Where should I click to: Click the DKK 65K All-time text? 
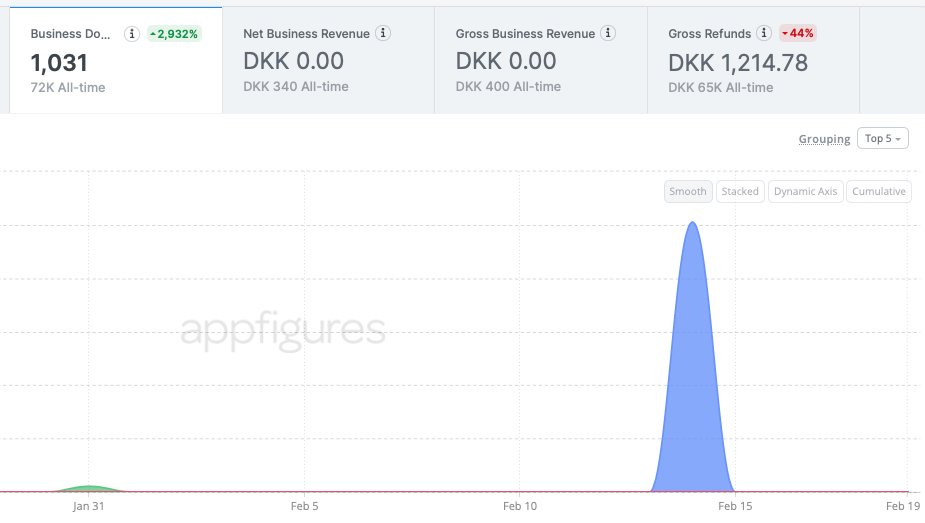click(x=721, y=87)
